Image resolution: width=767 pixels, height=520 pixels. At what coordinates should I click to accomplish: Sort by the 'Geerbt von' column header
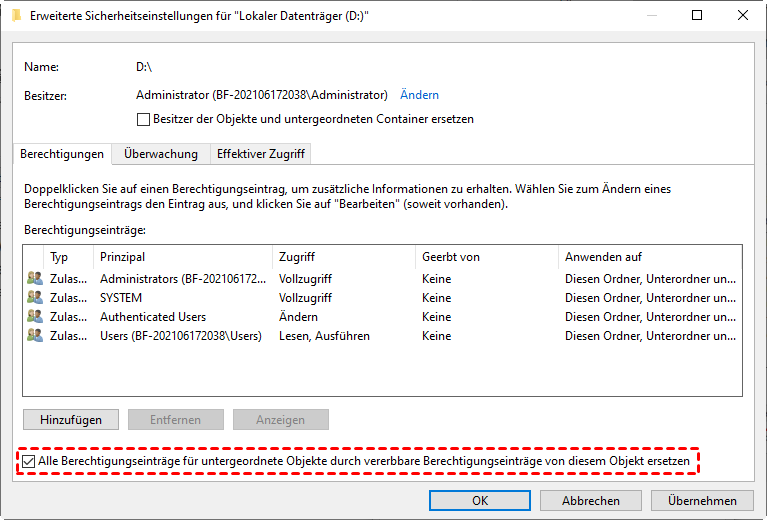coord(487,257)
